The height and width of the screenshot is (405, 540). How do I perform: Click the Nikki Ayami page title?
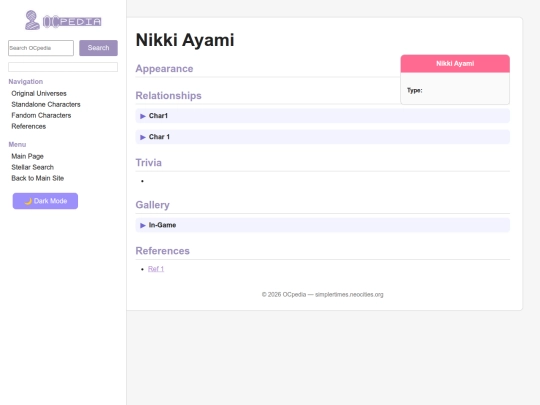click(185, 40)
